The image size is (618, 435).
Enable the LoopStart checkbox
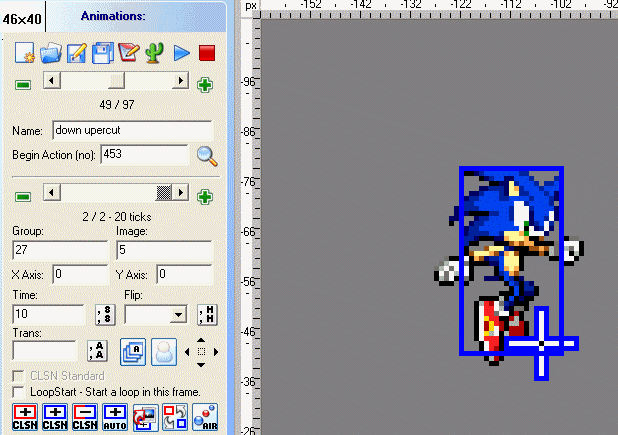coord(18,392)
